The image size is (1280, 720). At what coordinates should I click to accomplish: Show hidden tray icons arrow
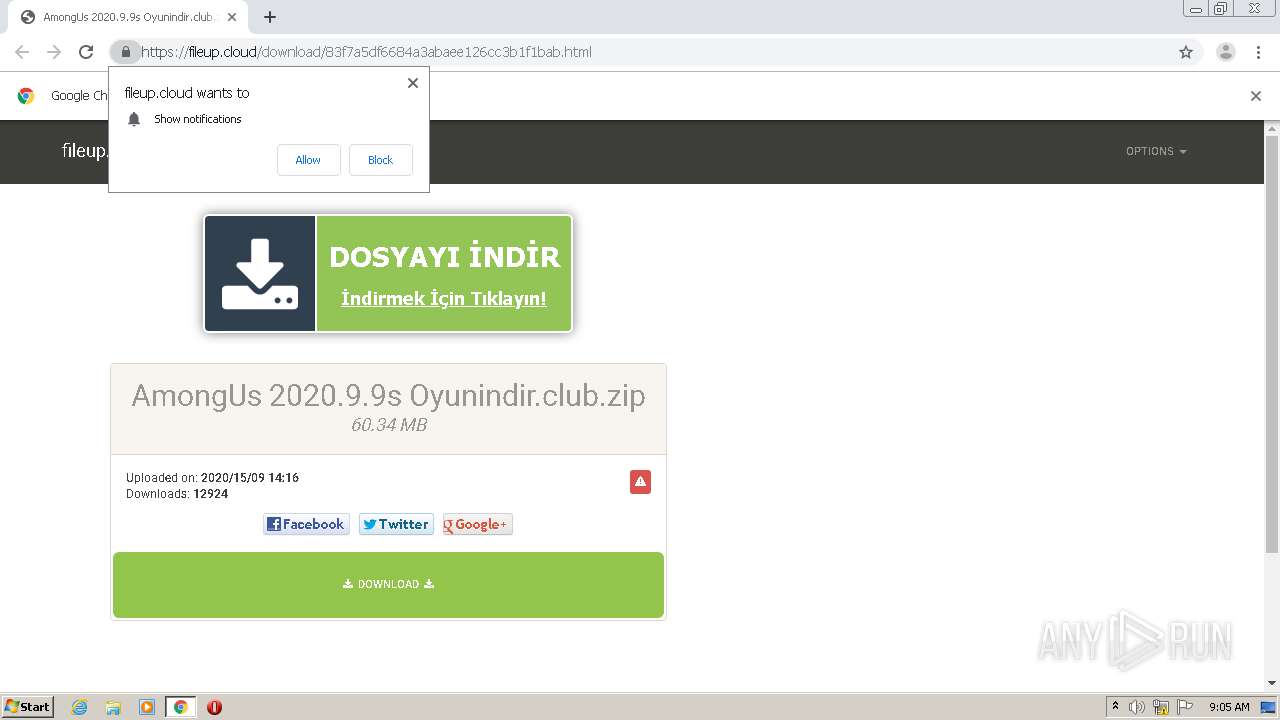[x=1116, y=707]
